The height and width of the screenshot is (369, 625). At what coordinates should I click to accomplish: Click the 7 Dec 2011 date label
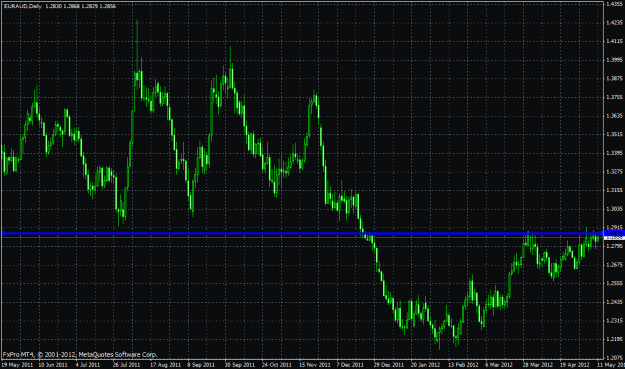[350, 365]
